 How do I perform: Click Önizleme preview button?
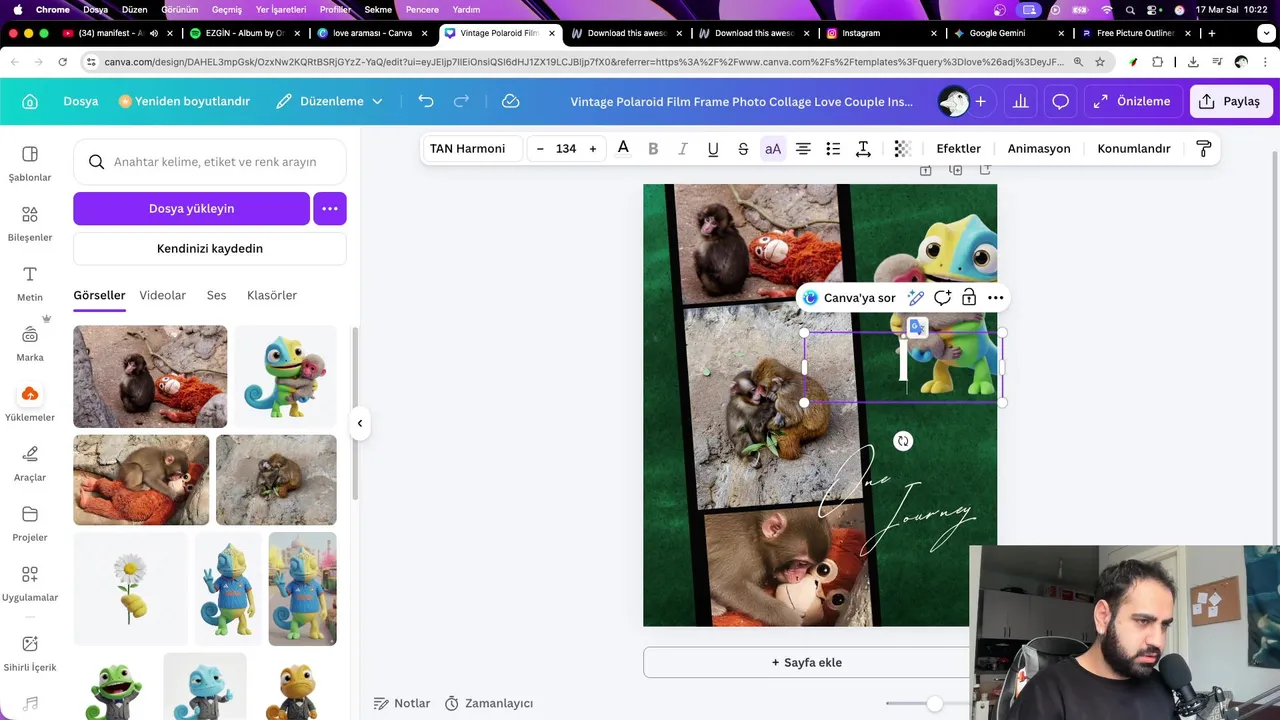(x=1132, y=101)
